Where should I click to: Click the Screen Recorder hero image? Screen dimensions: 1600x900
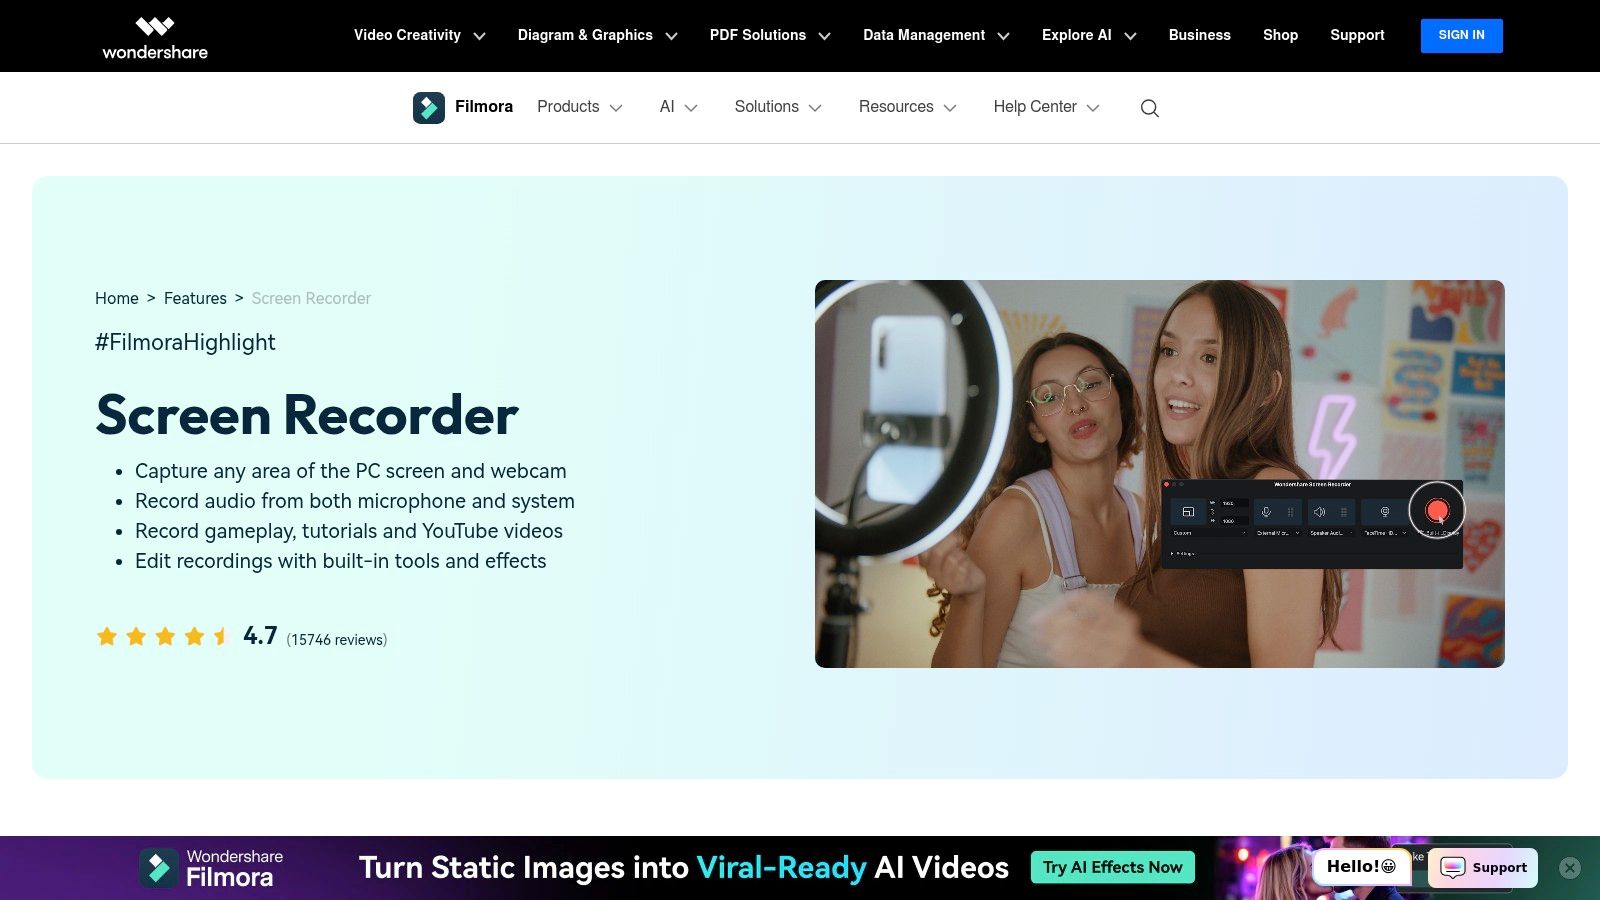click(1159, 473)
